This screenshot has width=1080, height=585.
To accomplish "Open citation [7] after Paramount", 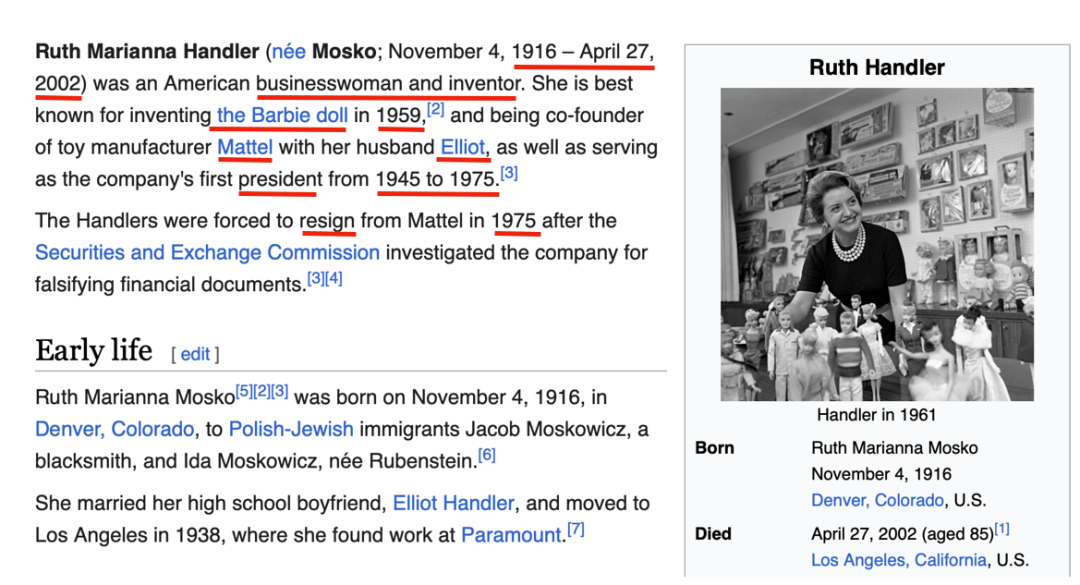I will (576, 530).
